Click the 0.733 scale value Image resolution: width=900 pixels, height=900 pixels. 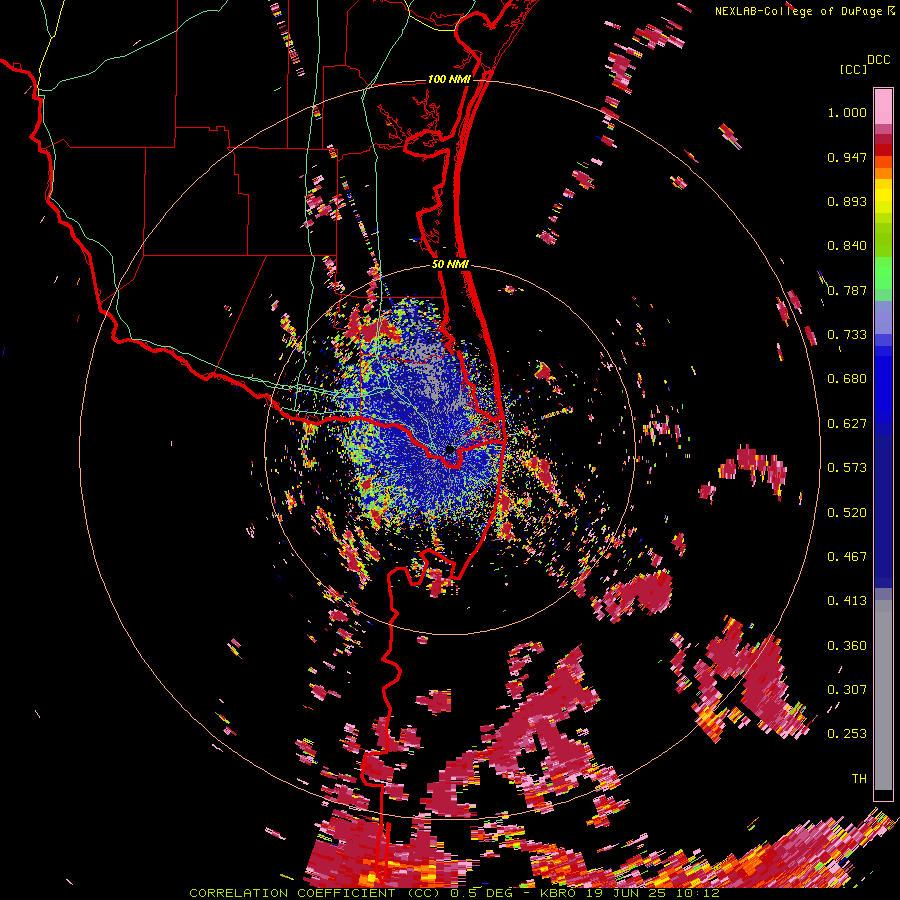(x=847, y=335)
